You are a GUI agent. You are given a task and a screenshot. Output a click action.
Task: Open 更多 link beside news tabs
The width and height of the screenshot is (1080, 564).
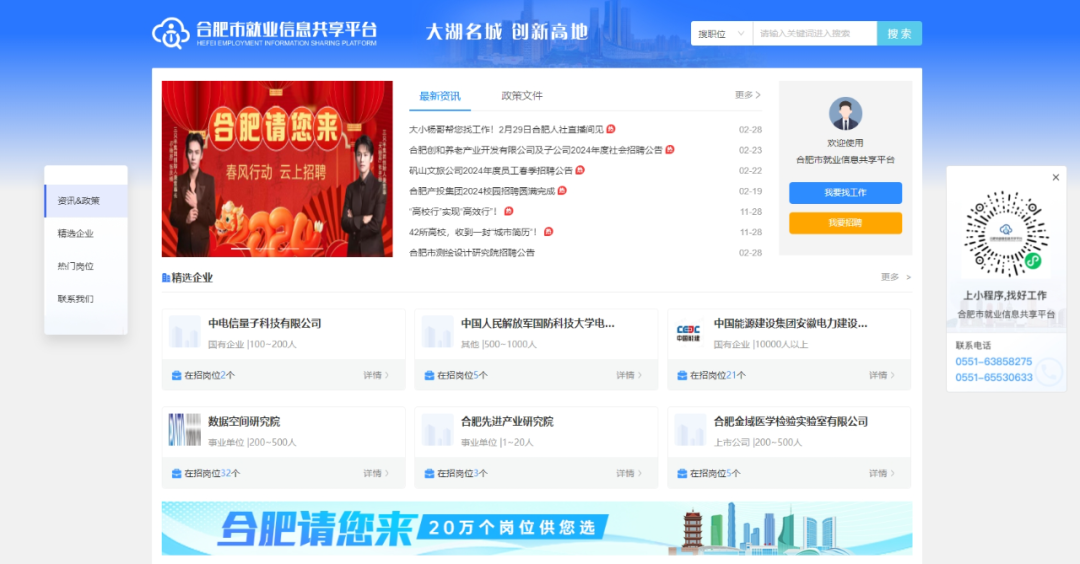[x=748, y=95]
